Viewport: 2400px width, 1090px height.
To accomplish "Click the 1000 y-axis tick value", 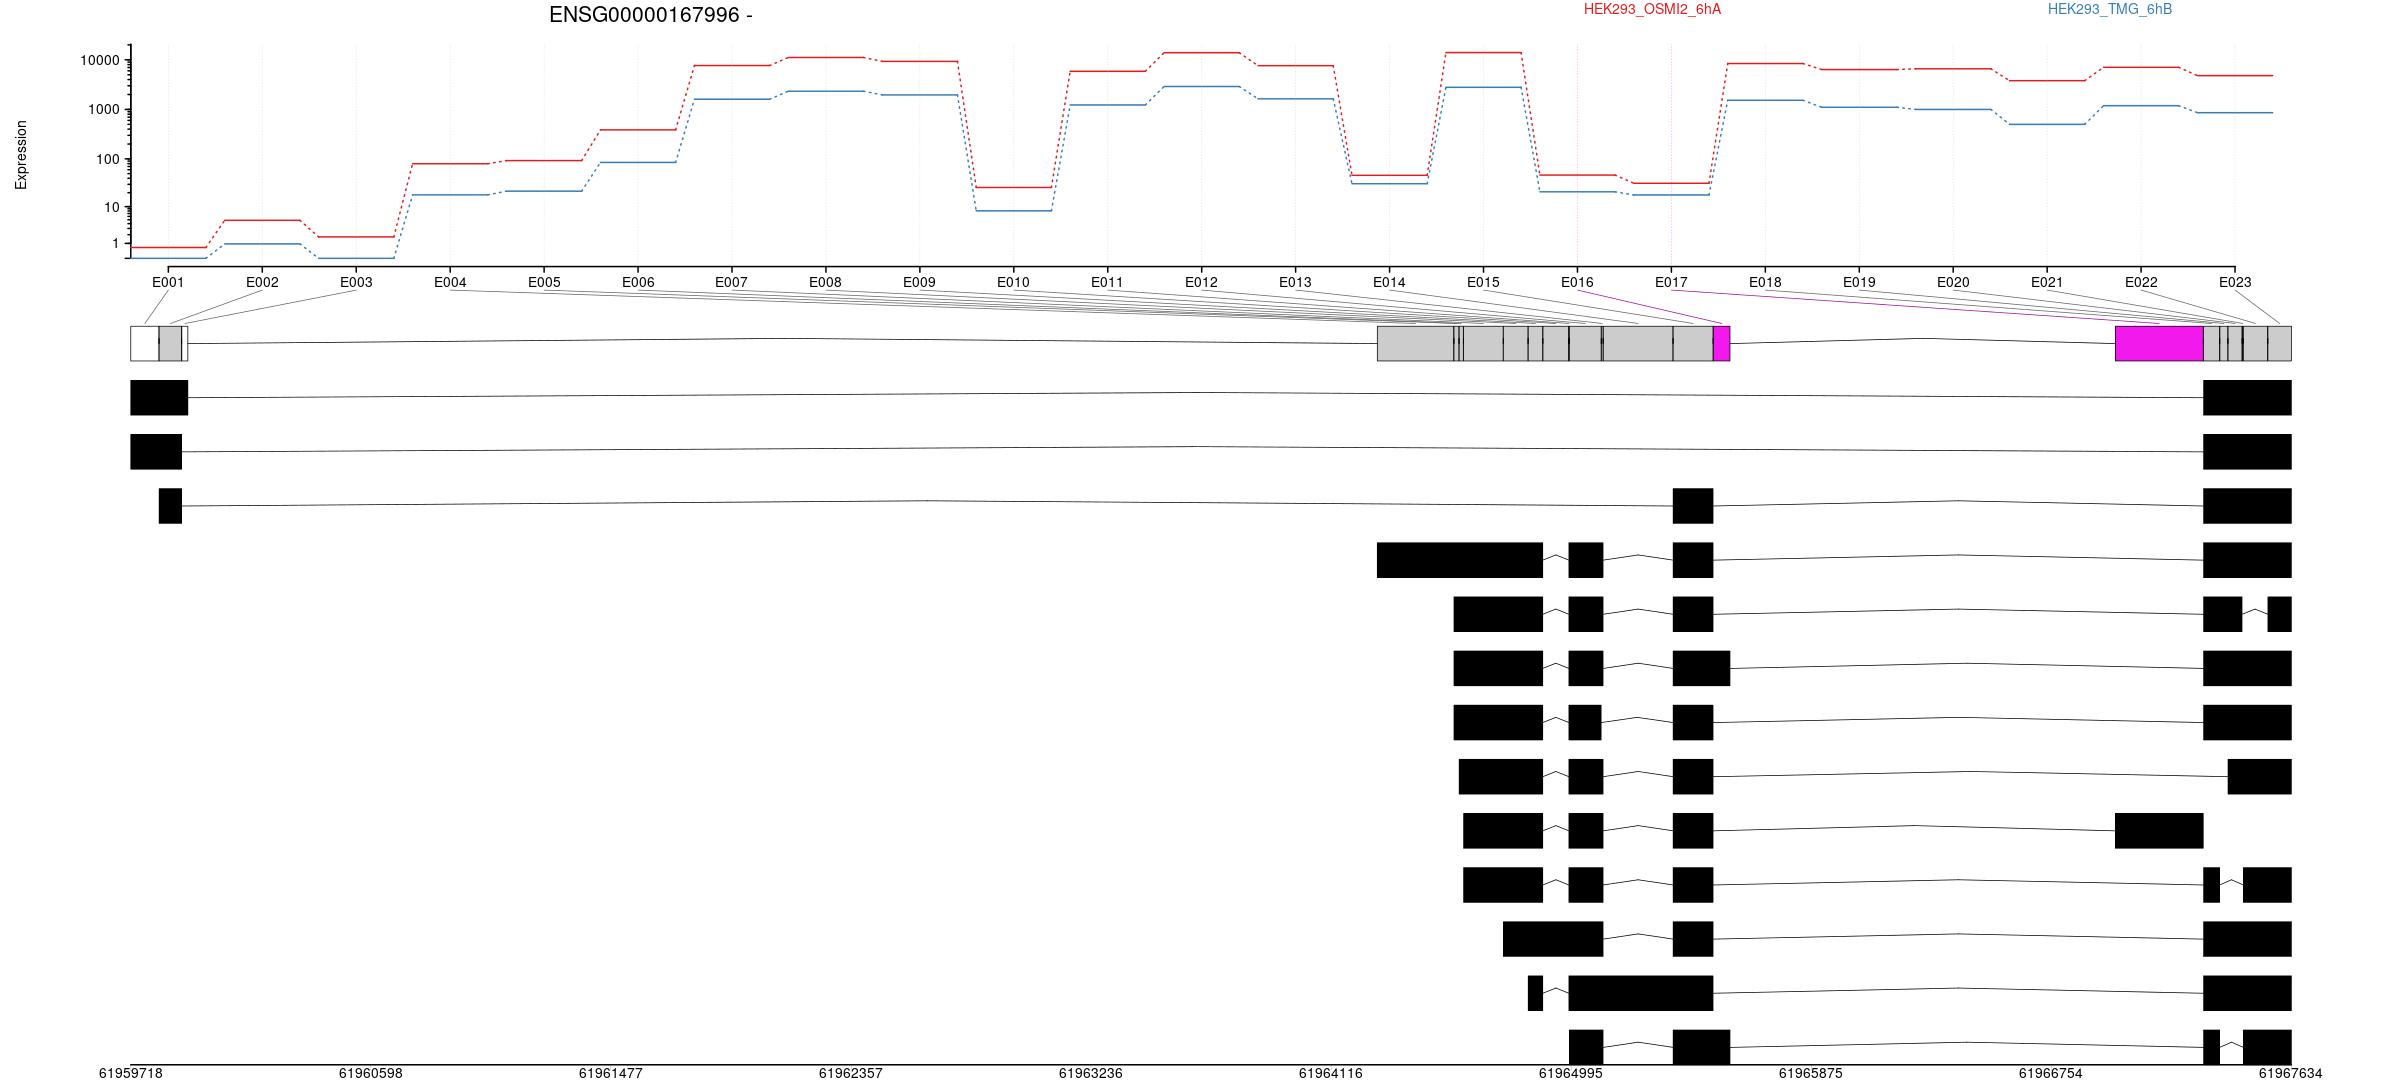I will point(104,110).
